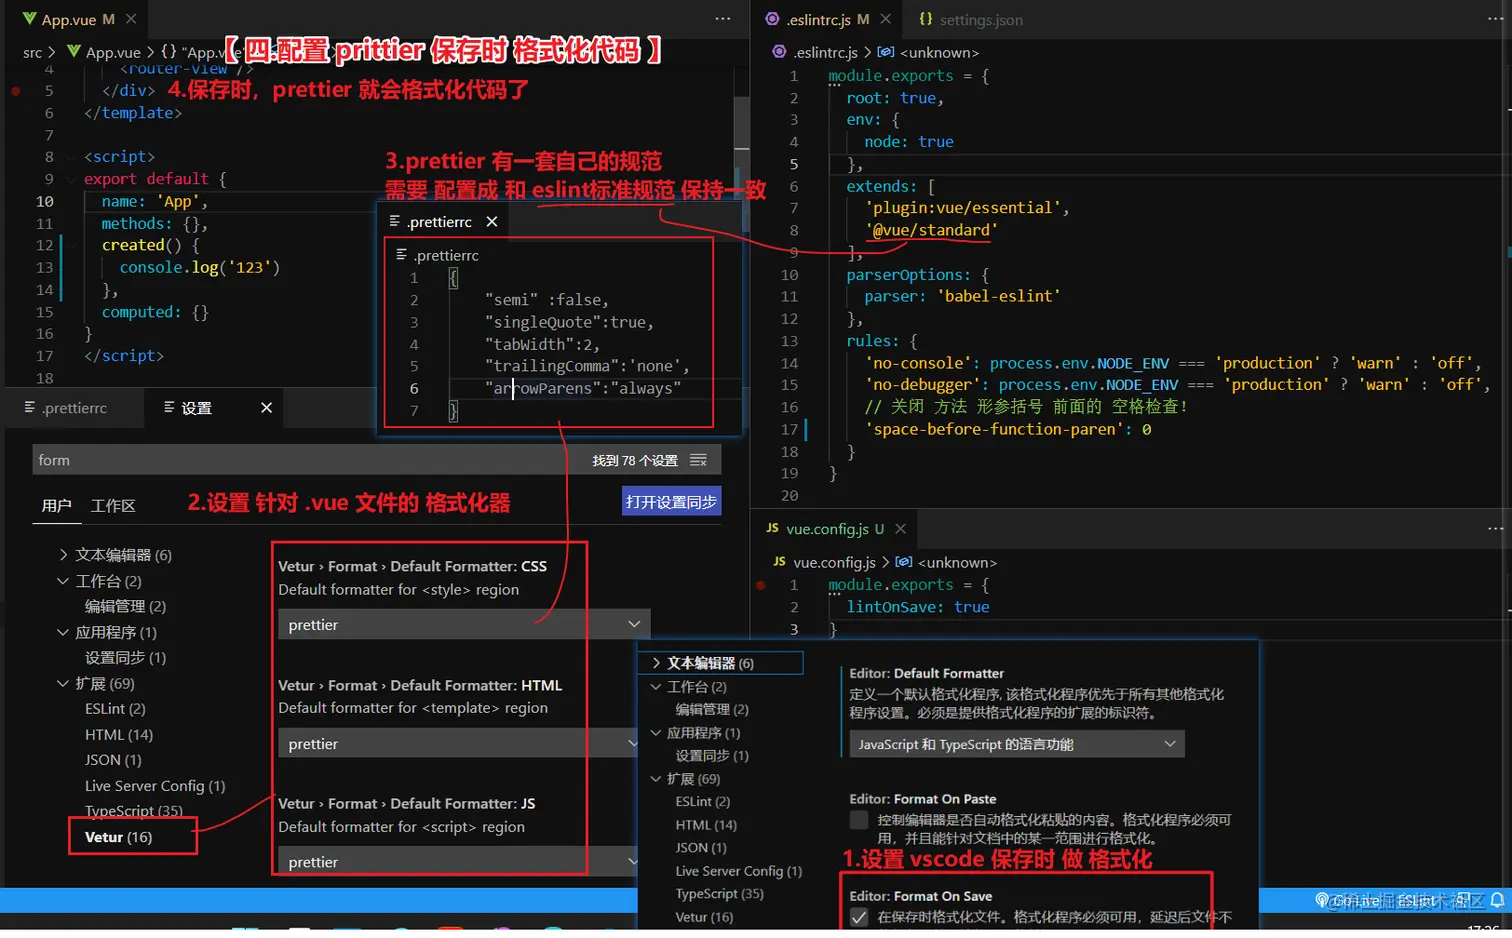The height and width of the screenshot is (938, 1512).
Task: Click console.log('123') line in App.vue
Action: tap(200, 267)
